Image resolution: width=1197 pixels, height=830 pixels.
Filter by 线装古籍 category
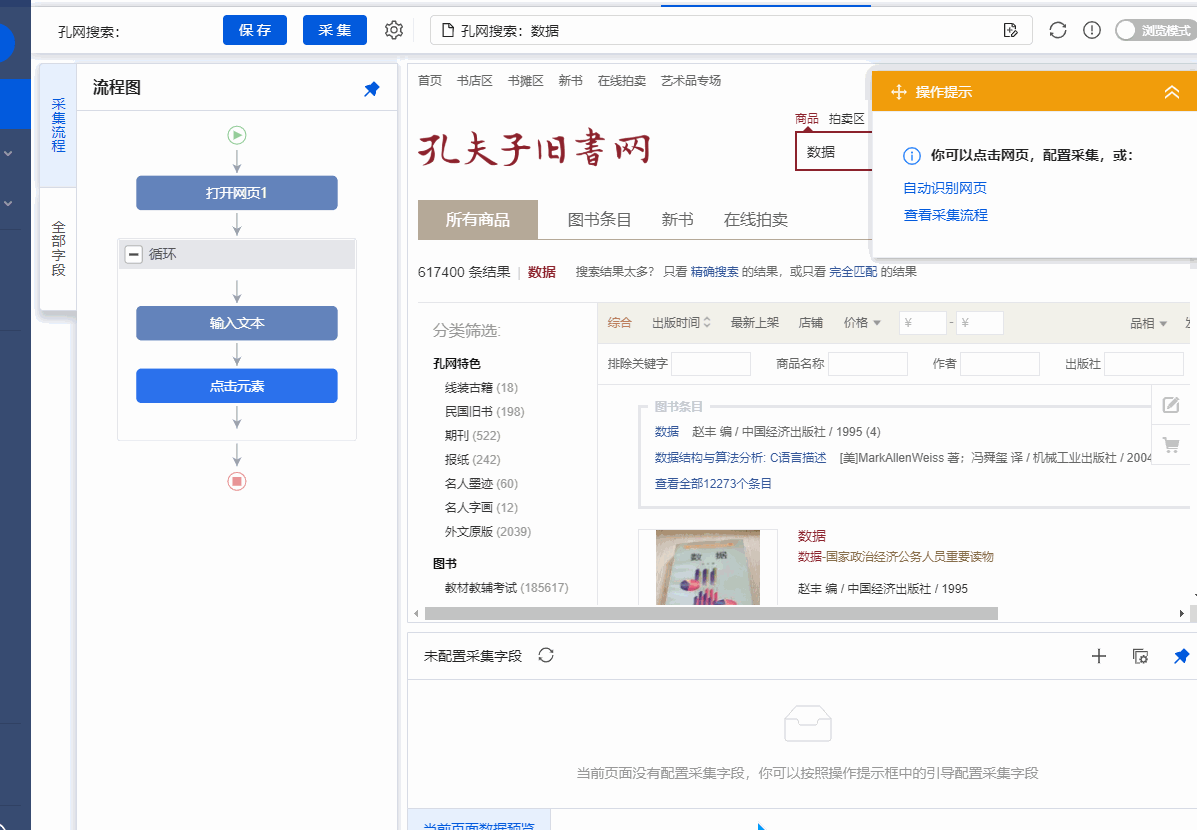pyautogui.click(x=481, y=388)
